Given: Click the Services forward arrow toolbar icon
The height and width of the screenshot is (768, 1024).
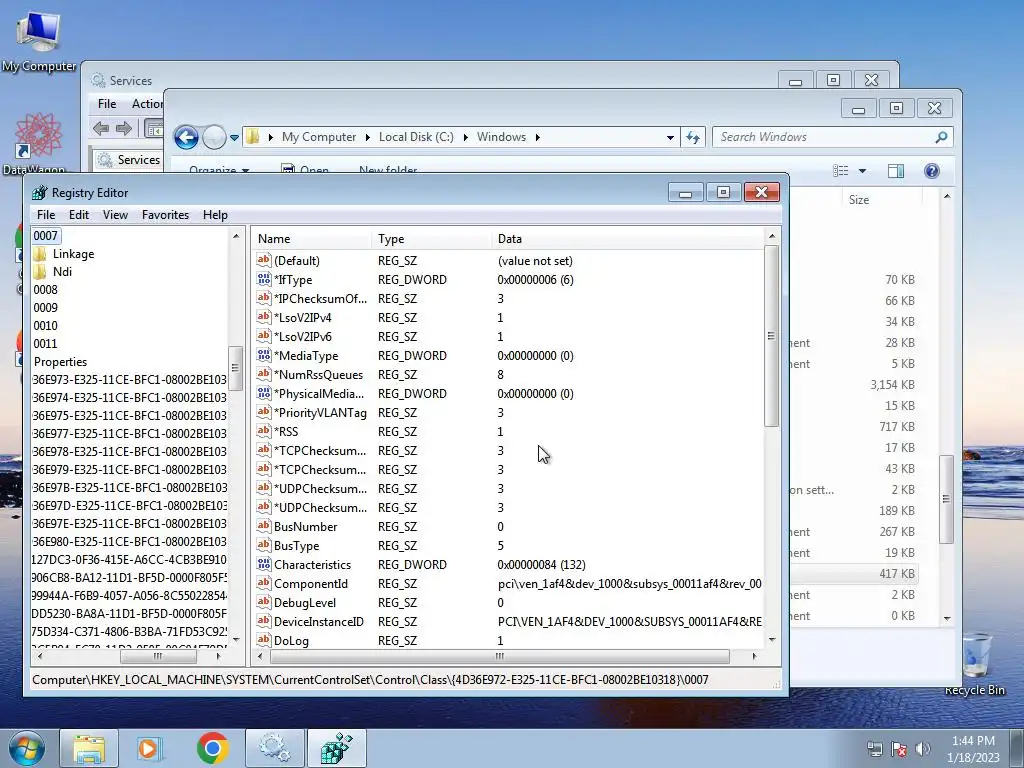Looking at the screenshot, I should (x=124, y=129).
